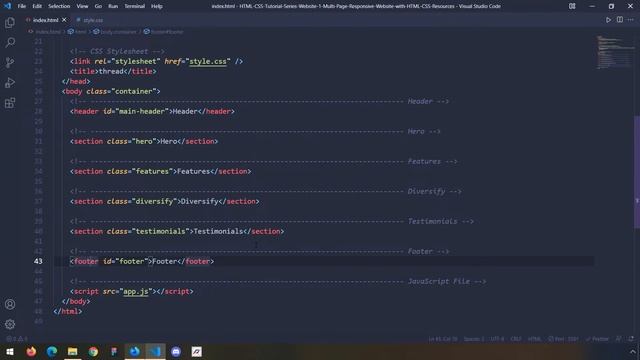Viewport: 640px width, 360px height.
Task: Click the Spaces indentation status entry
Action: click(x=474, y=339)
